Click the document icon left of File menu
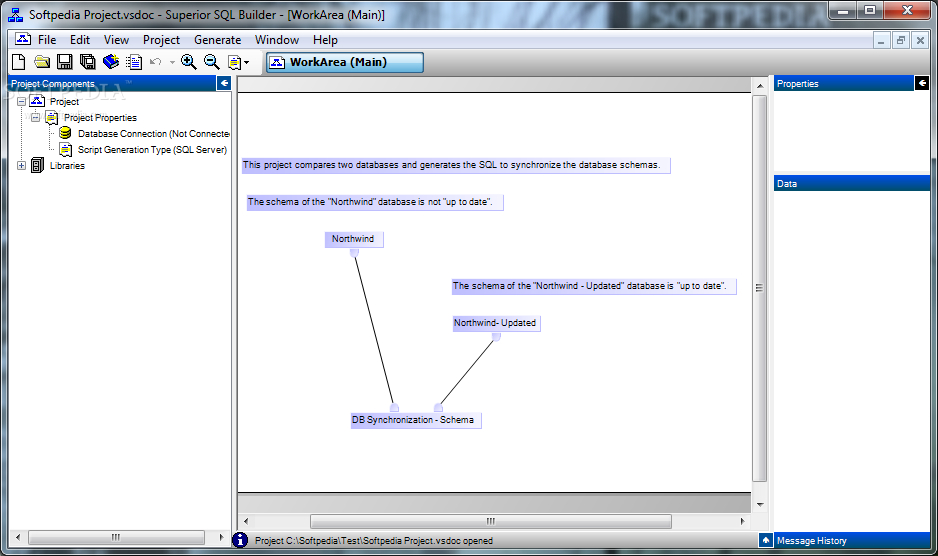The width and height of the screenshot is (938, 556). (23, 39)
